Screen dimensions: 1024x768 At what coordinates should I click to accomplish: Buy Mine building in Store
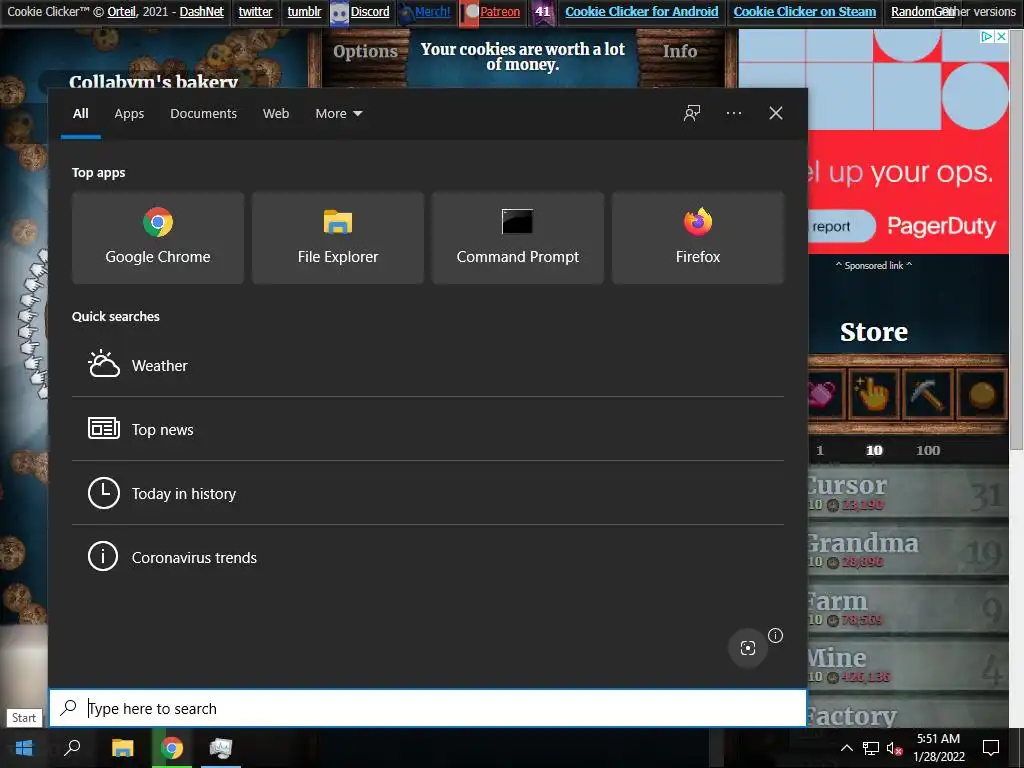pyautogui.click(x=908, y=666)
